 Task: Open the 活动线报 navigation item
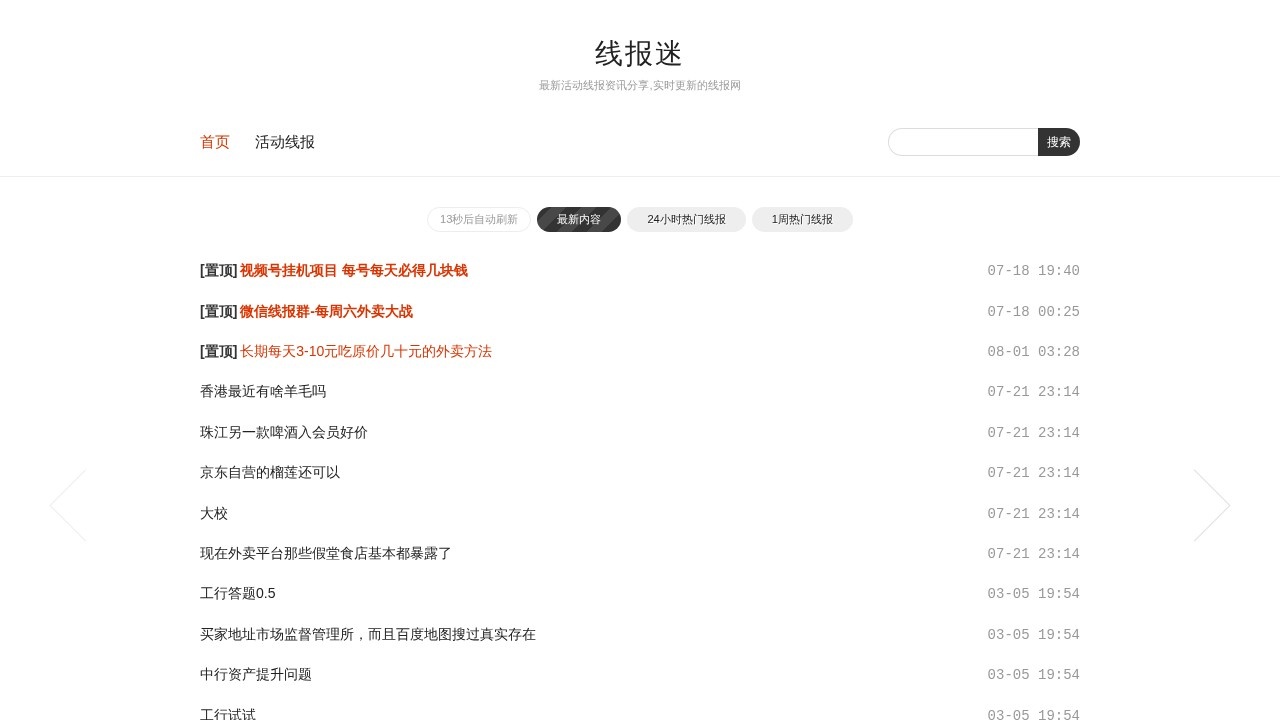(x=285, y=142)
